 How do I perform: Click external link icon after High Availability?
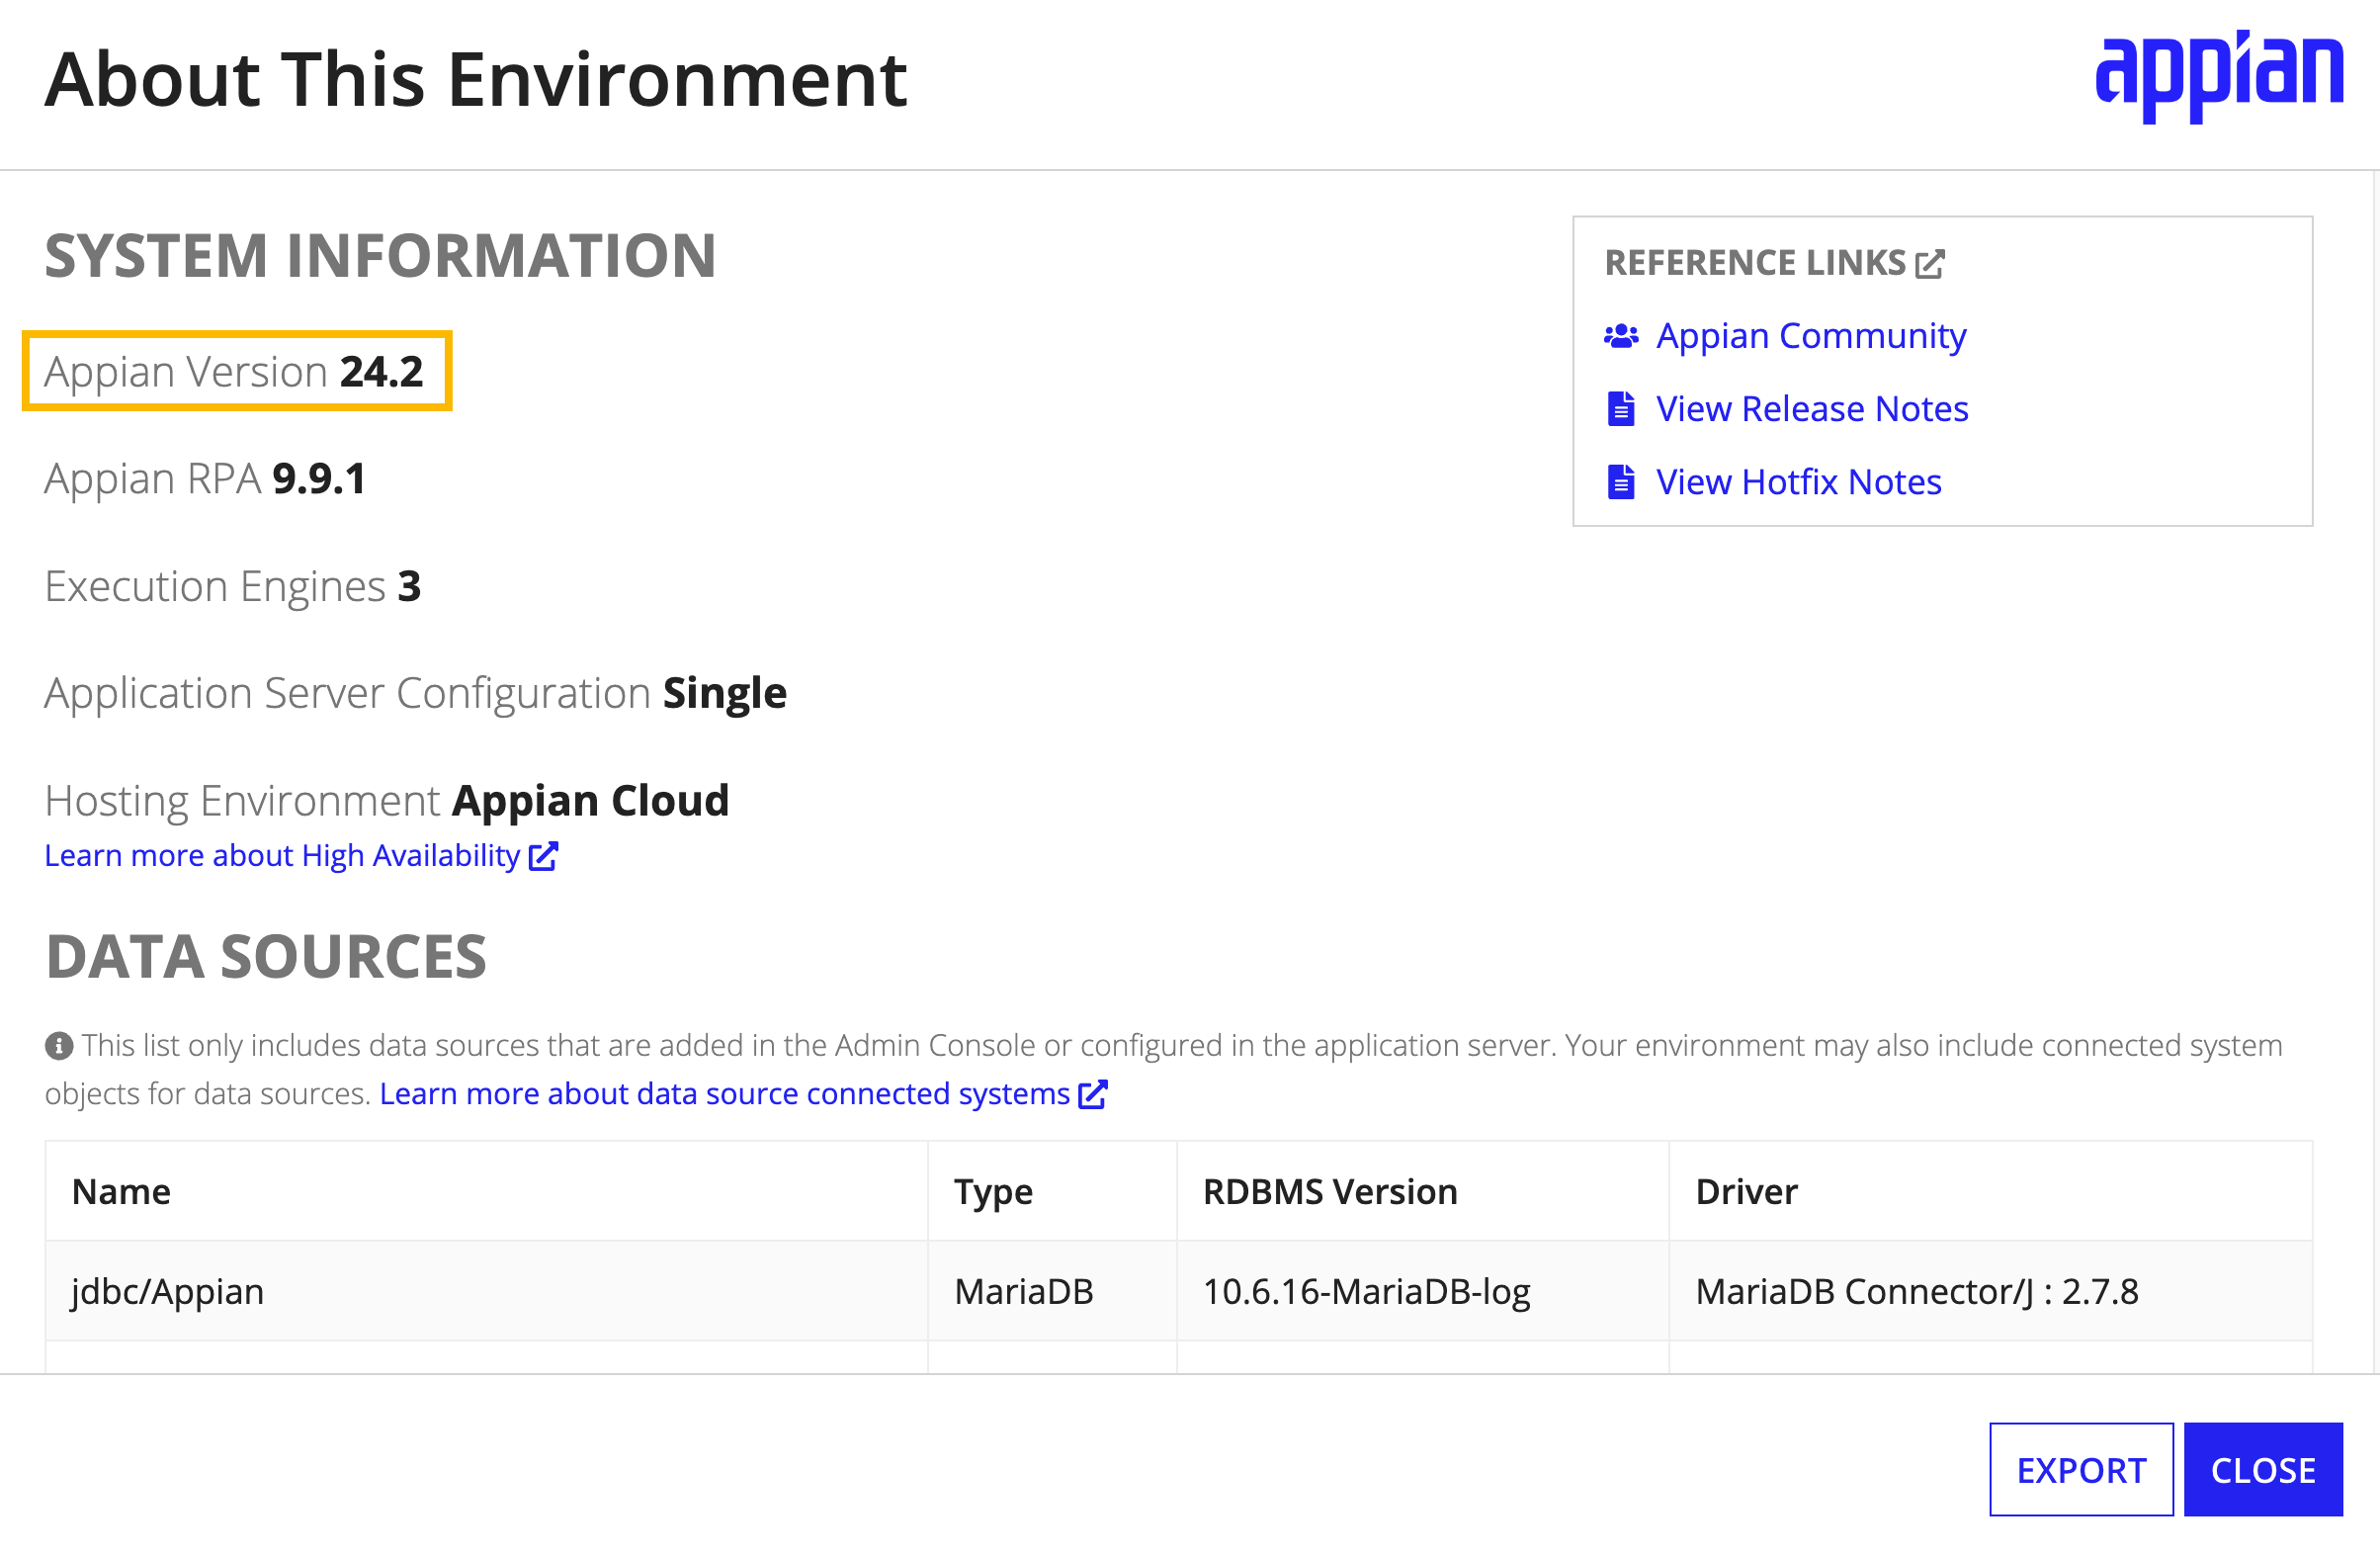coord(543,857)
